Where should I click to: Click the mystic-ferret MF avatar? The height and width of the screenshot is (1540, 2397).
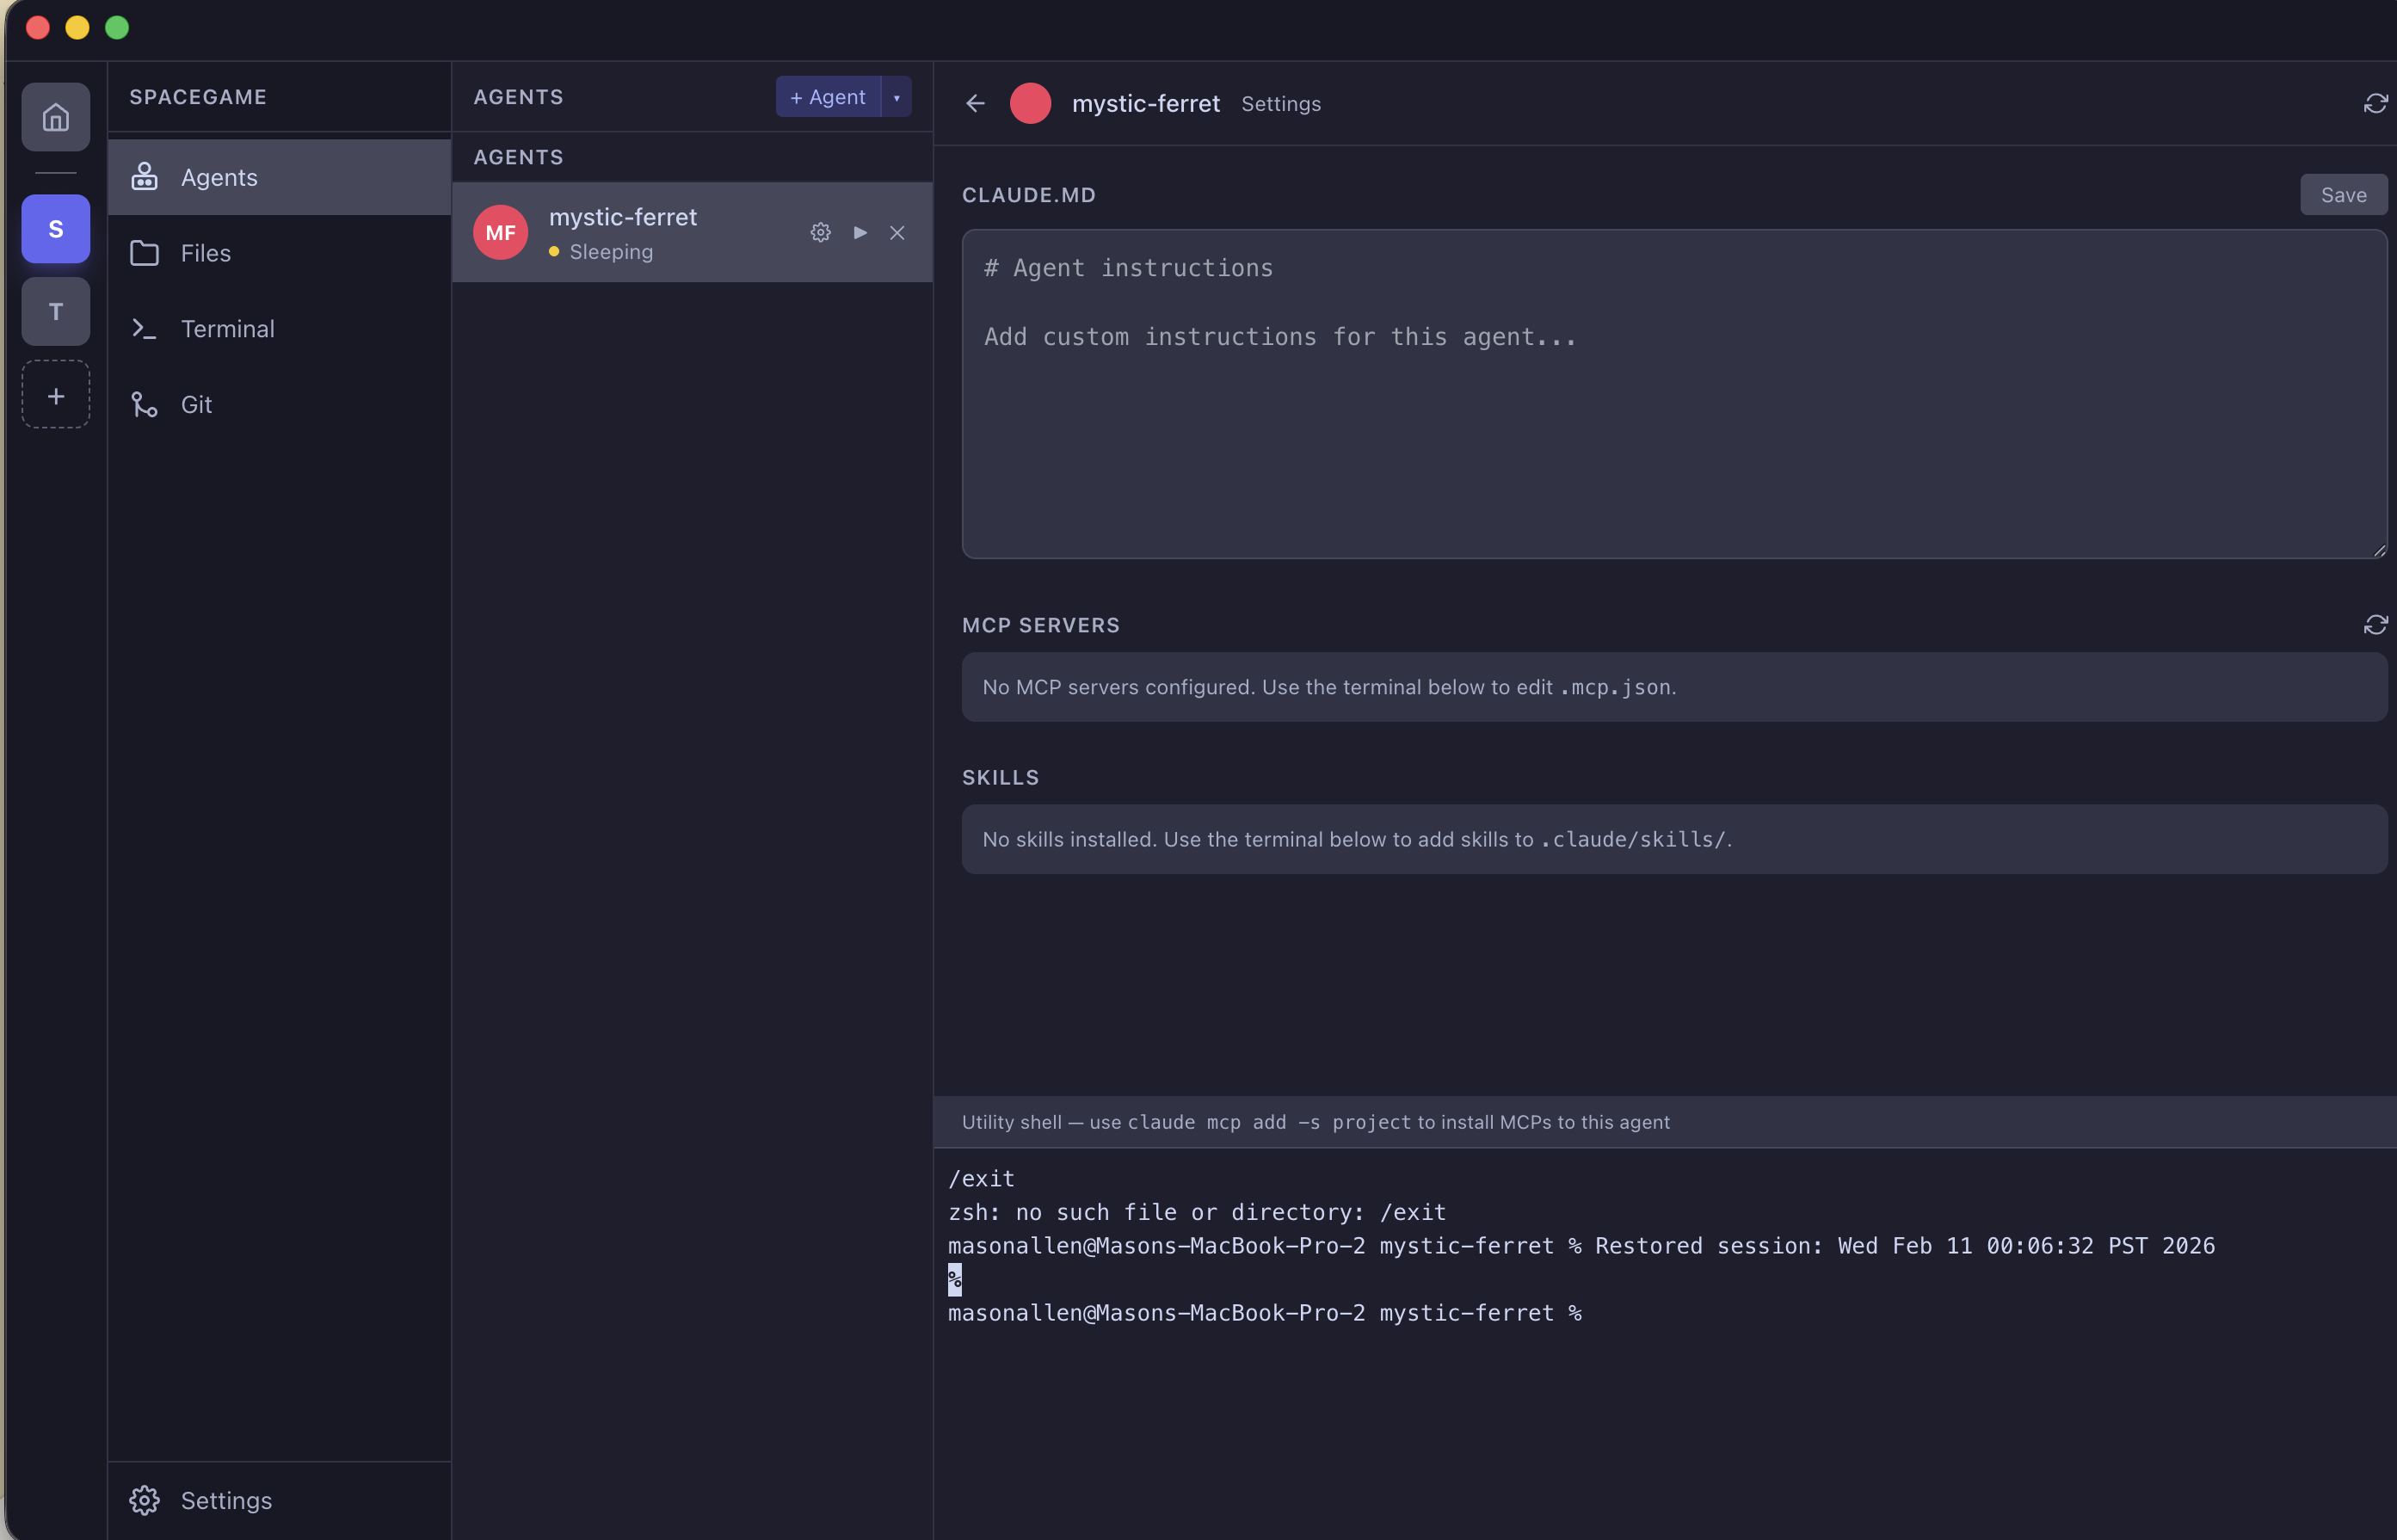(x=501, y=231)
